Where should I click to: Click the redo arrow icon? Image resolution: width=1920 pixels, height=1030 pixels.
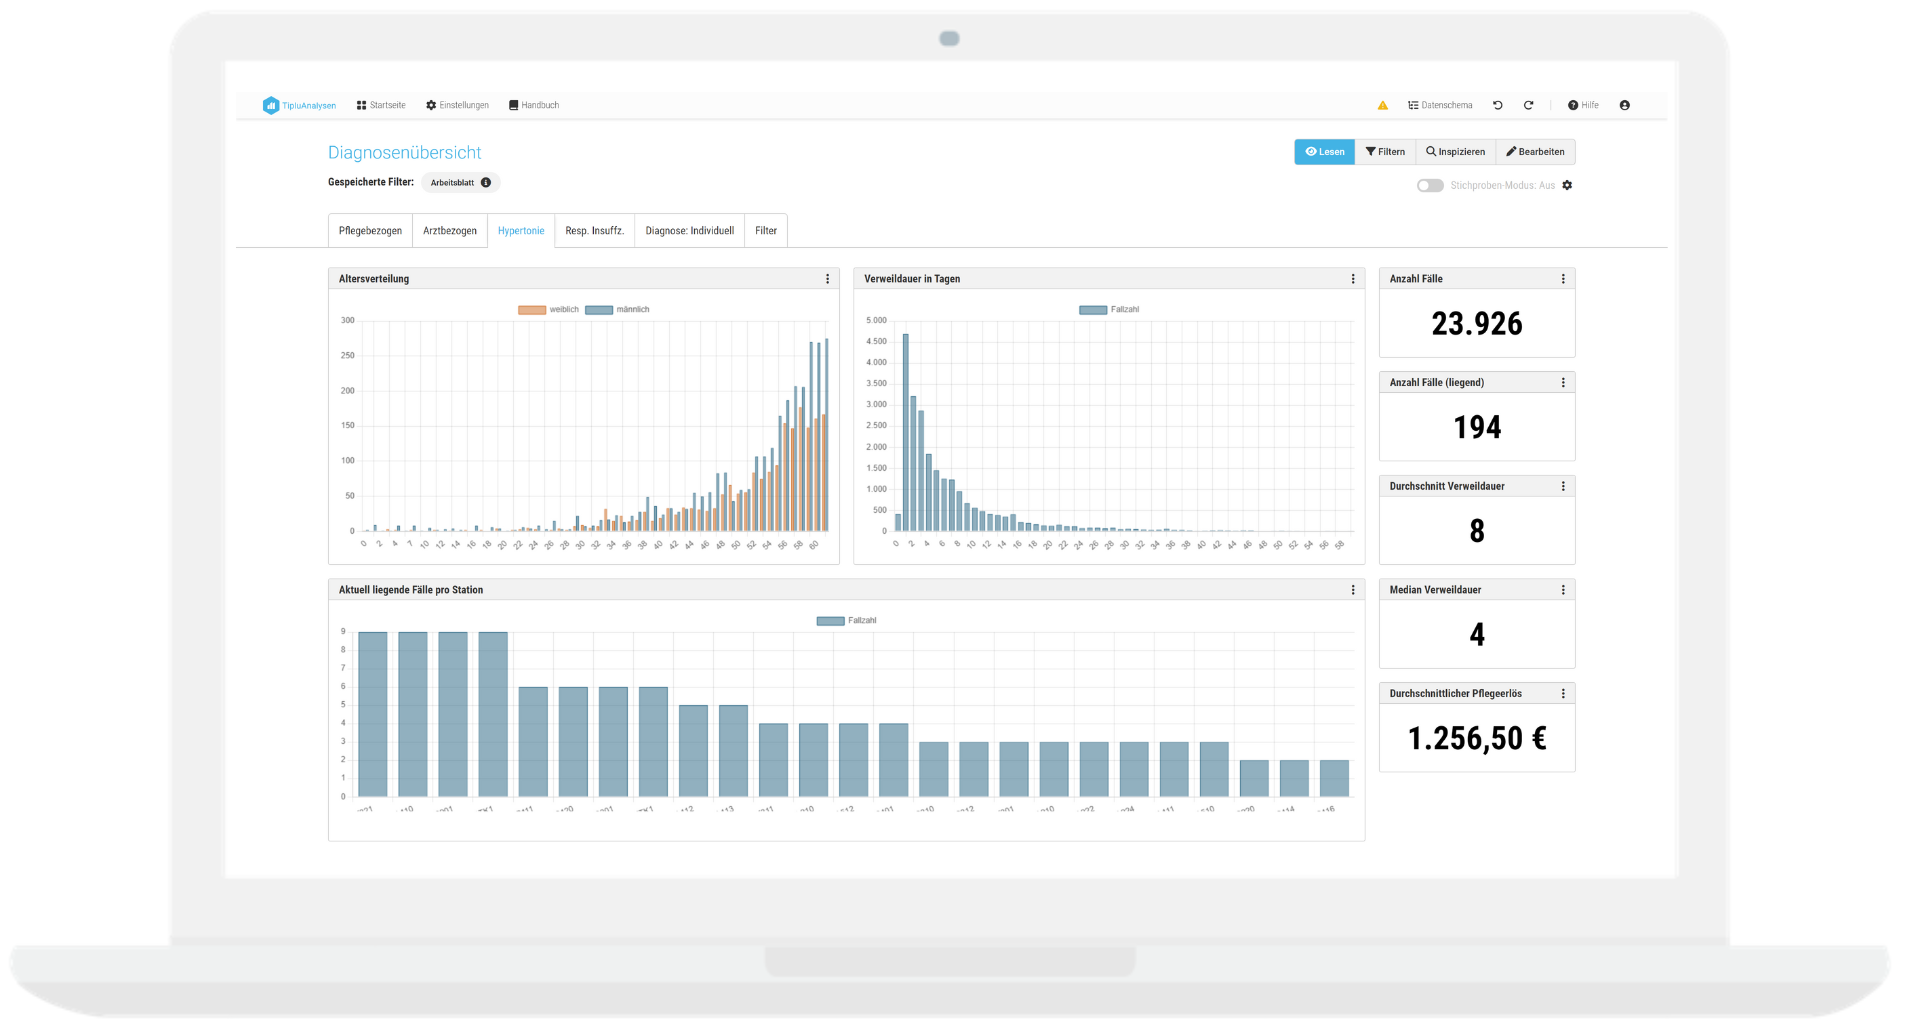1528,105
